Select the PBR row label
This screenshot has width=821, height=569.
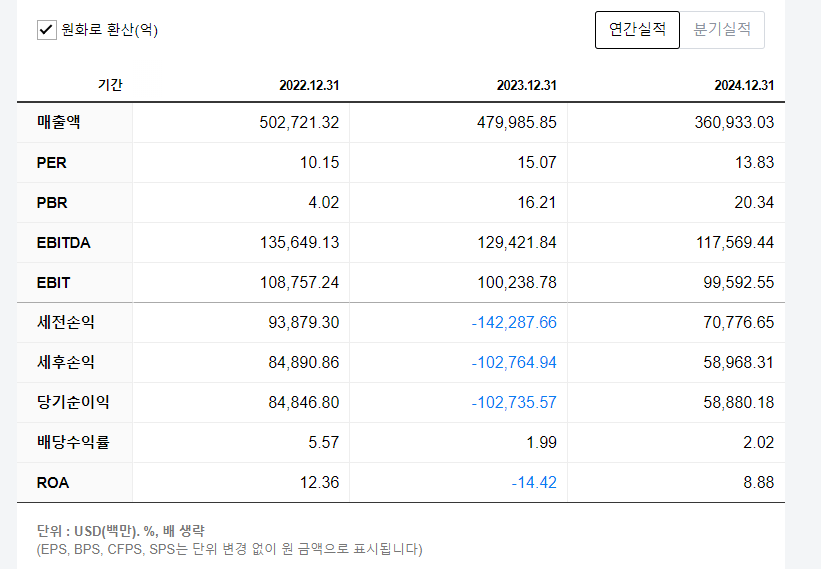52,203
